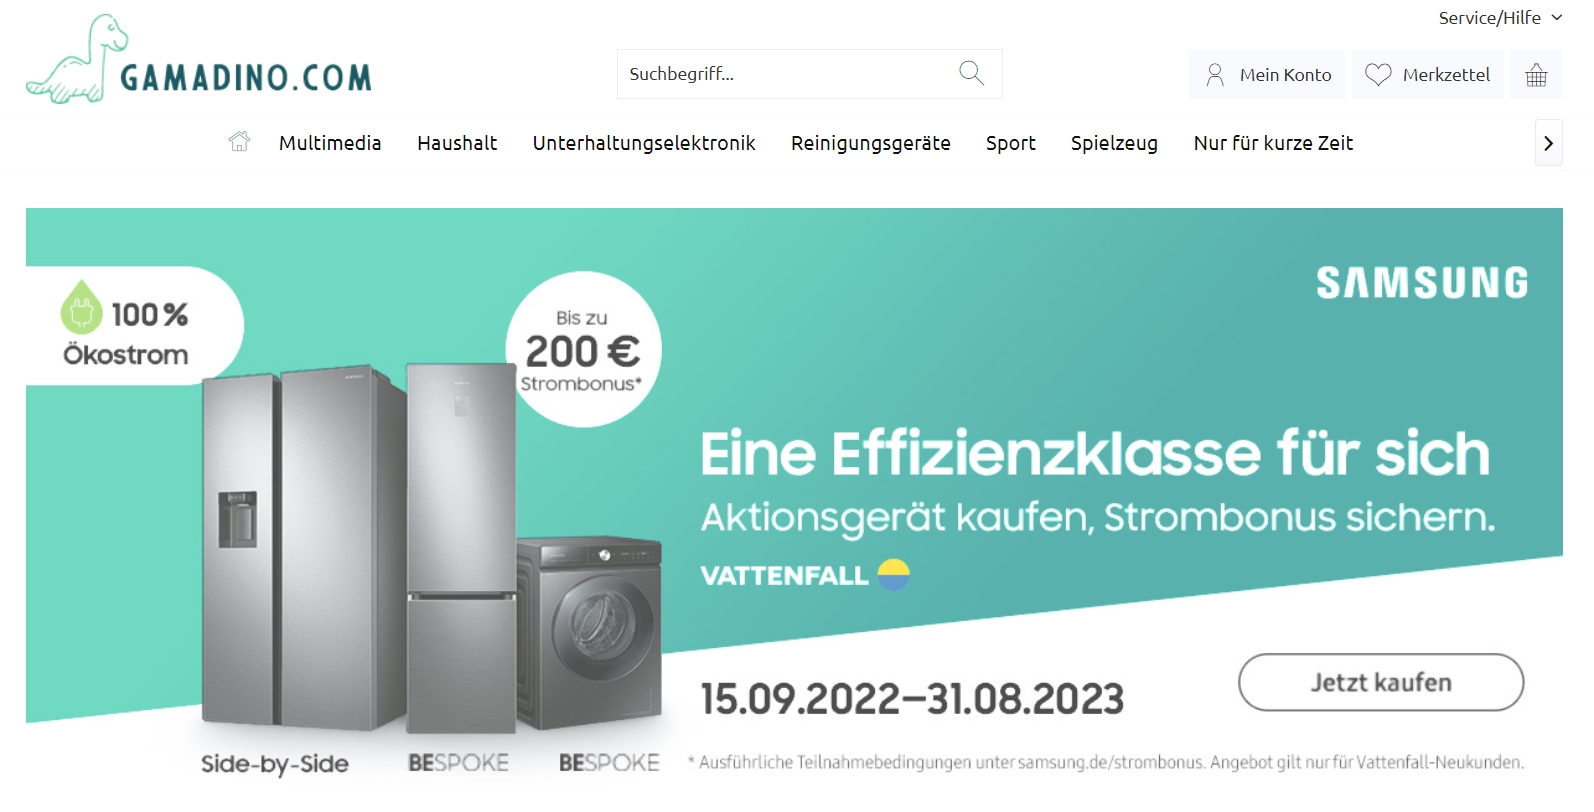This screenshot has width=1594, height=812.
Task: Click the 200 € Strombonus badge
Action: click(583, 350)
